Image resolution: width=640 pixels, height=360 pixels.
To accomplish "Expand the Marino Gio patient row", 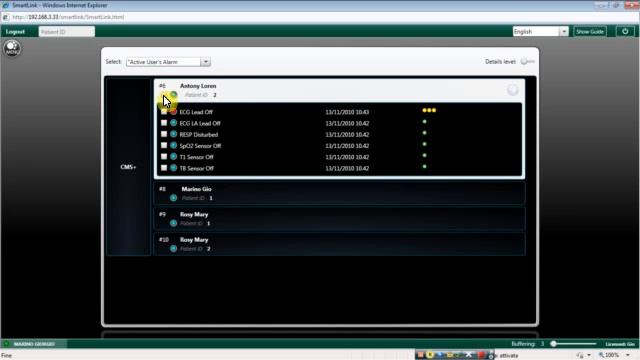I will [x=339, y=193].
